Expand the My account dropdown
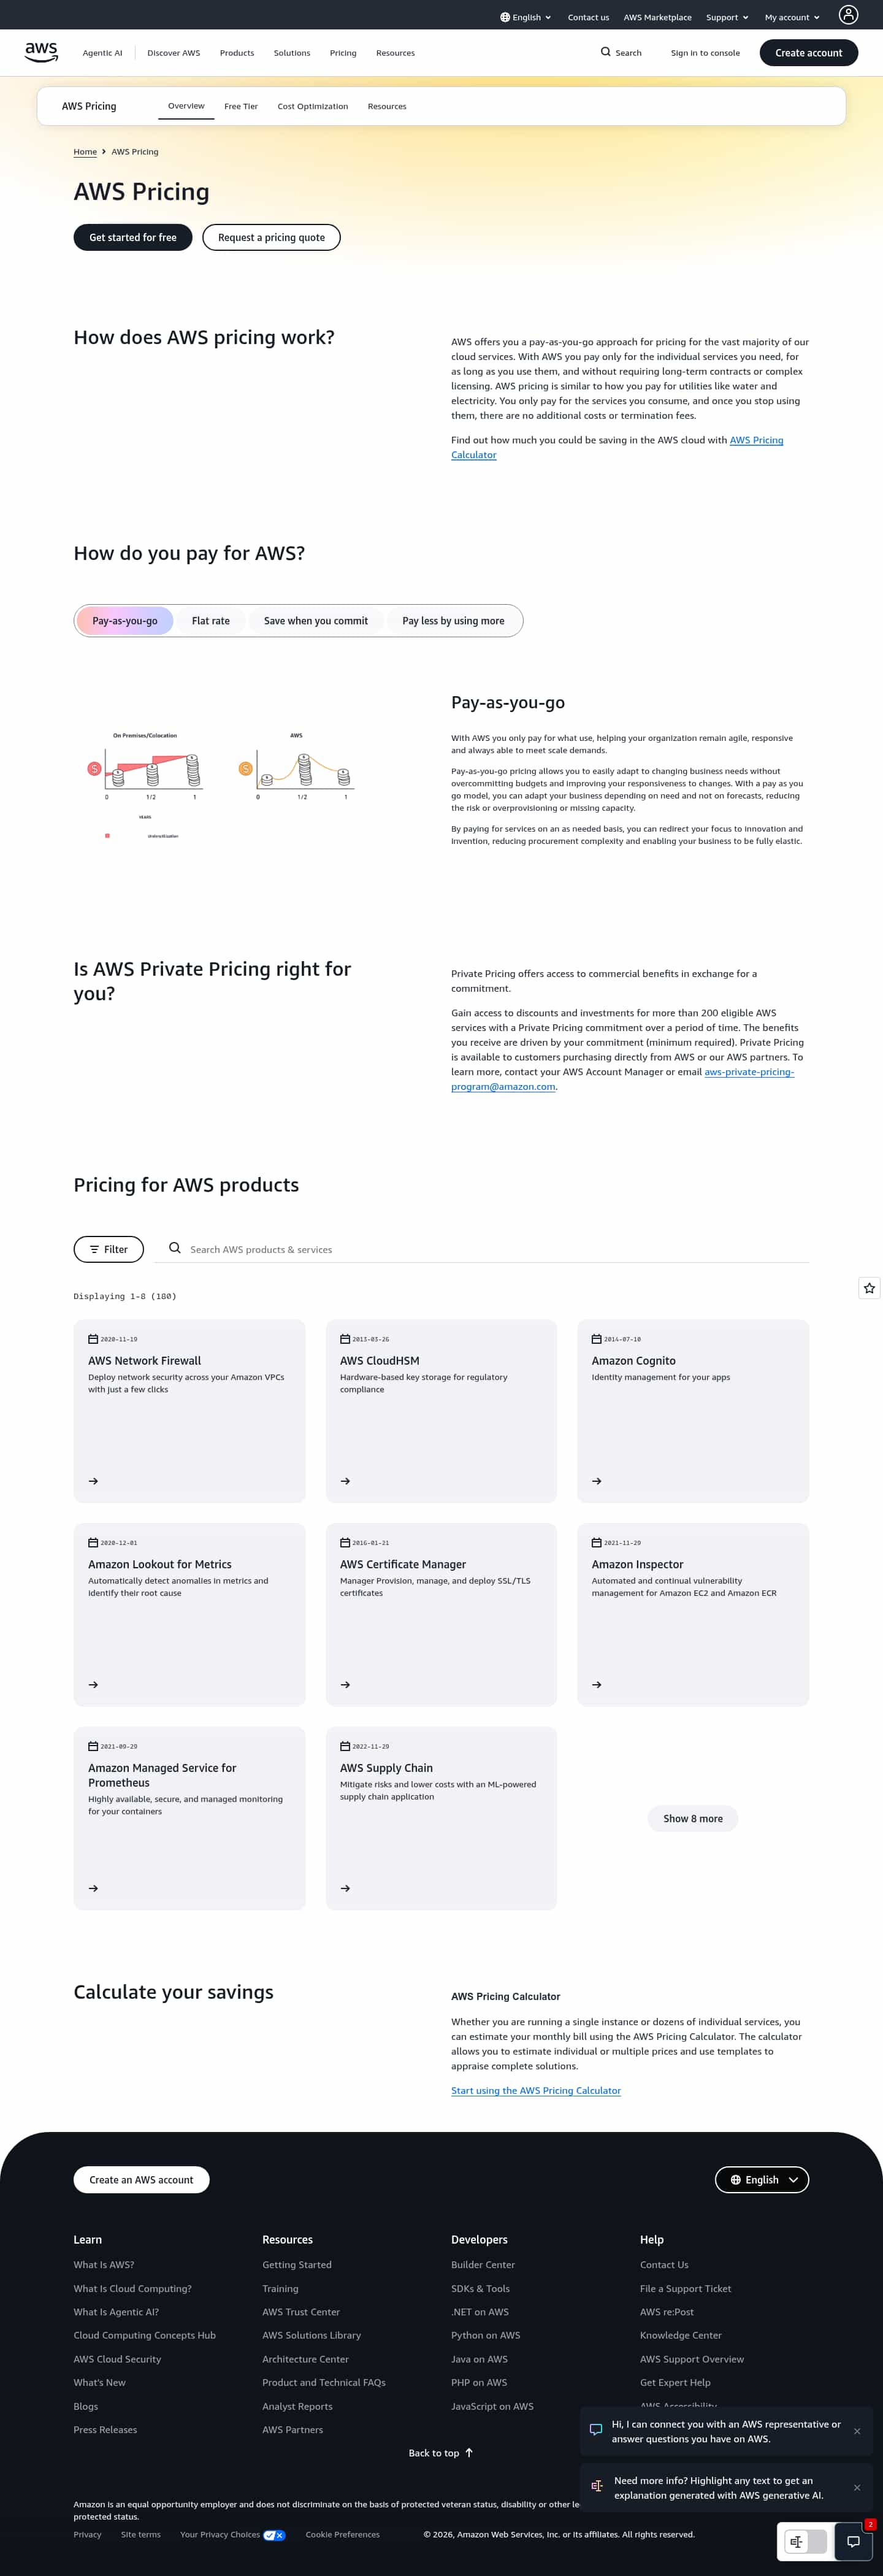883x2576 pixels. 792,17
